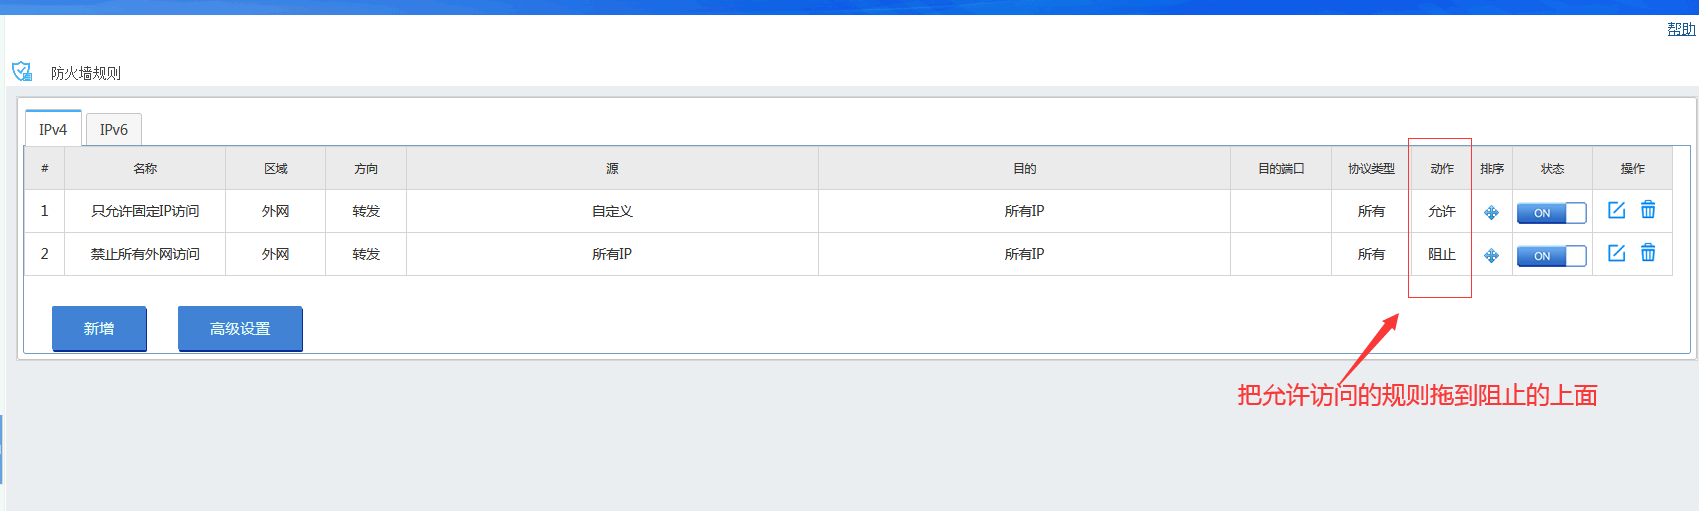Switch to the IPv4 tab
This screenshot has height=511, width=1699.
(53, 129)
